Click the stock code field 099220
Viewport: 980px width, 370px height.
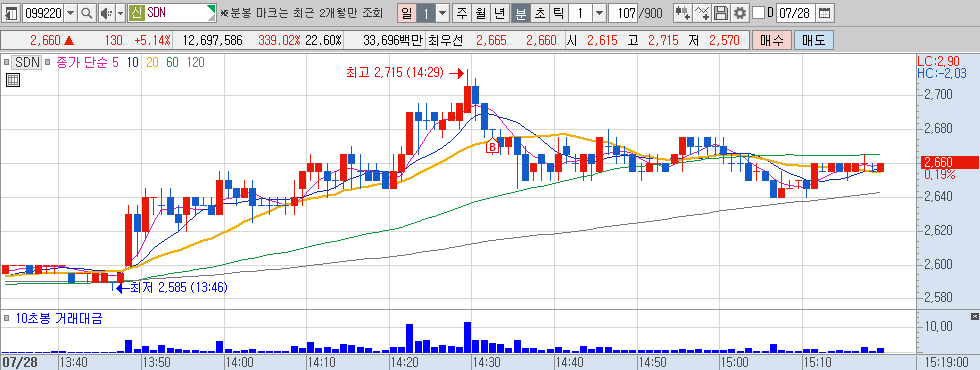point(42,12)
